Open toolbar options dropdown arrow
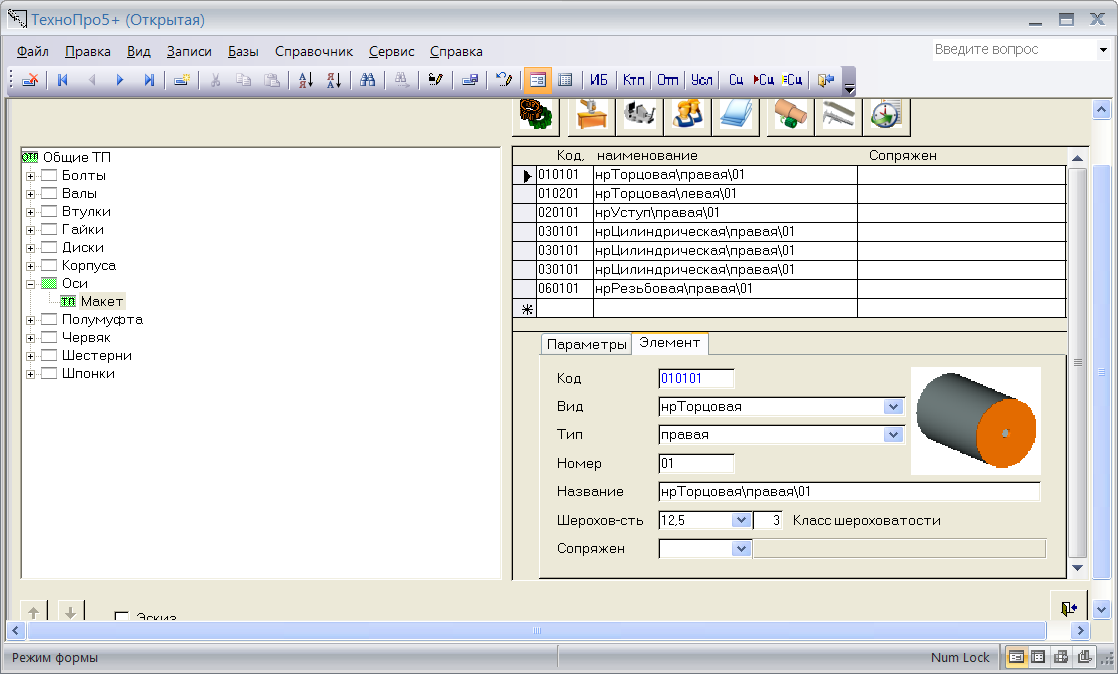The image size is (1118, 674). [849, 88]
